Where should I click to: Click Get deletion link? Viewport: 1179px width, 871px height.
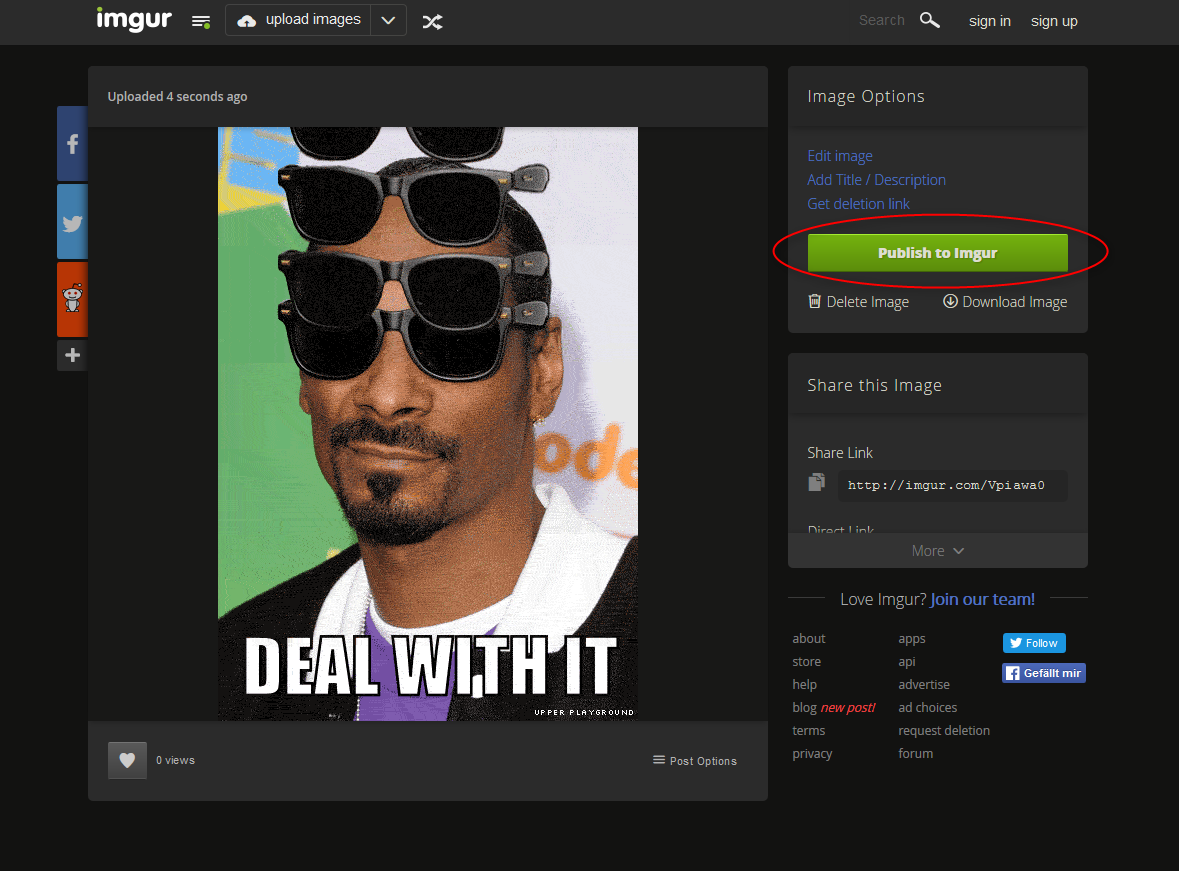tap(858, 204)
